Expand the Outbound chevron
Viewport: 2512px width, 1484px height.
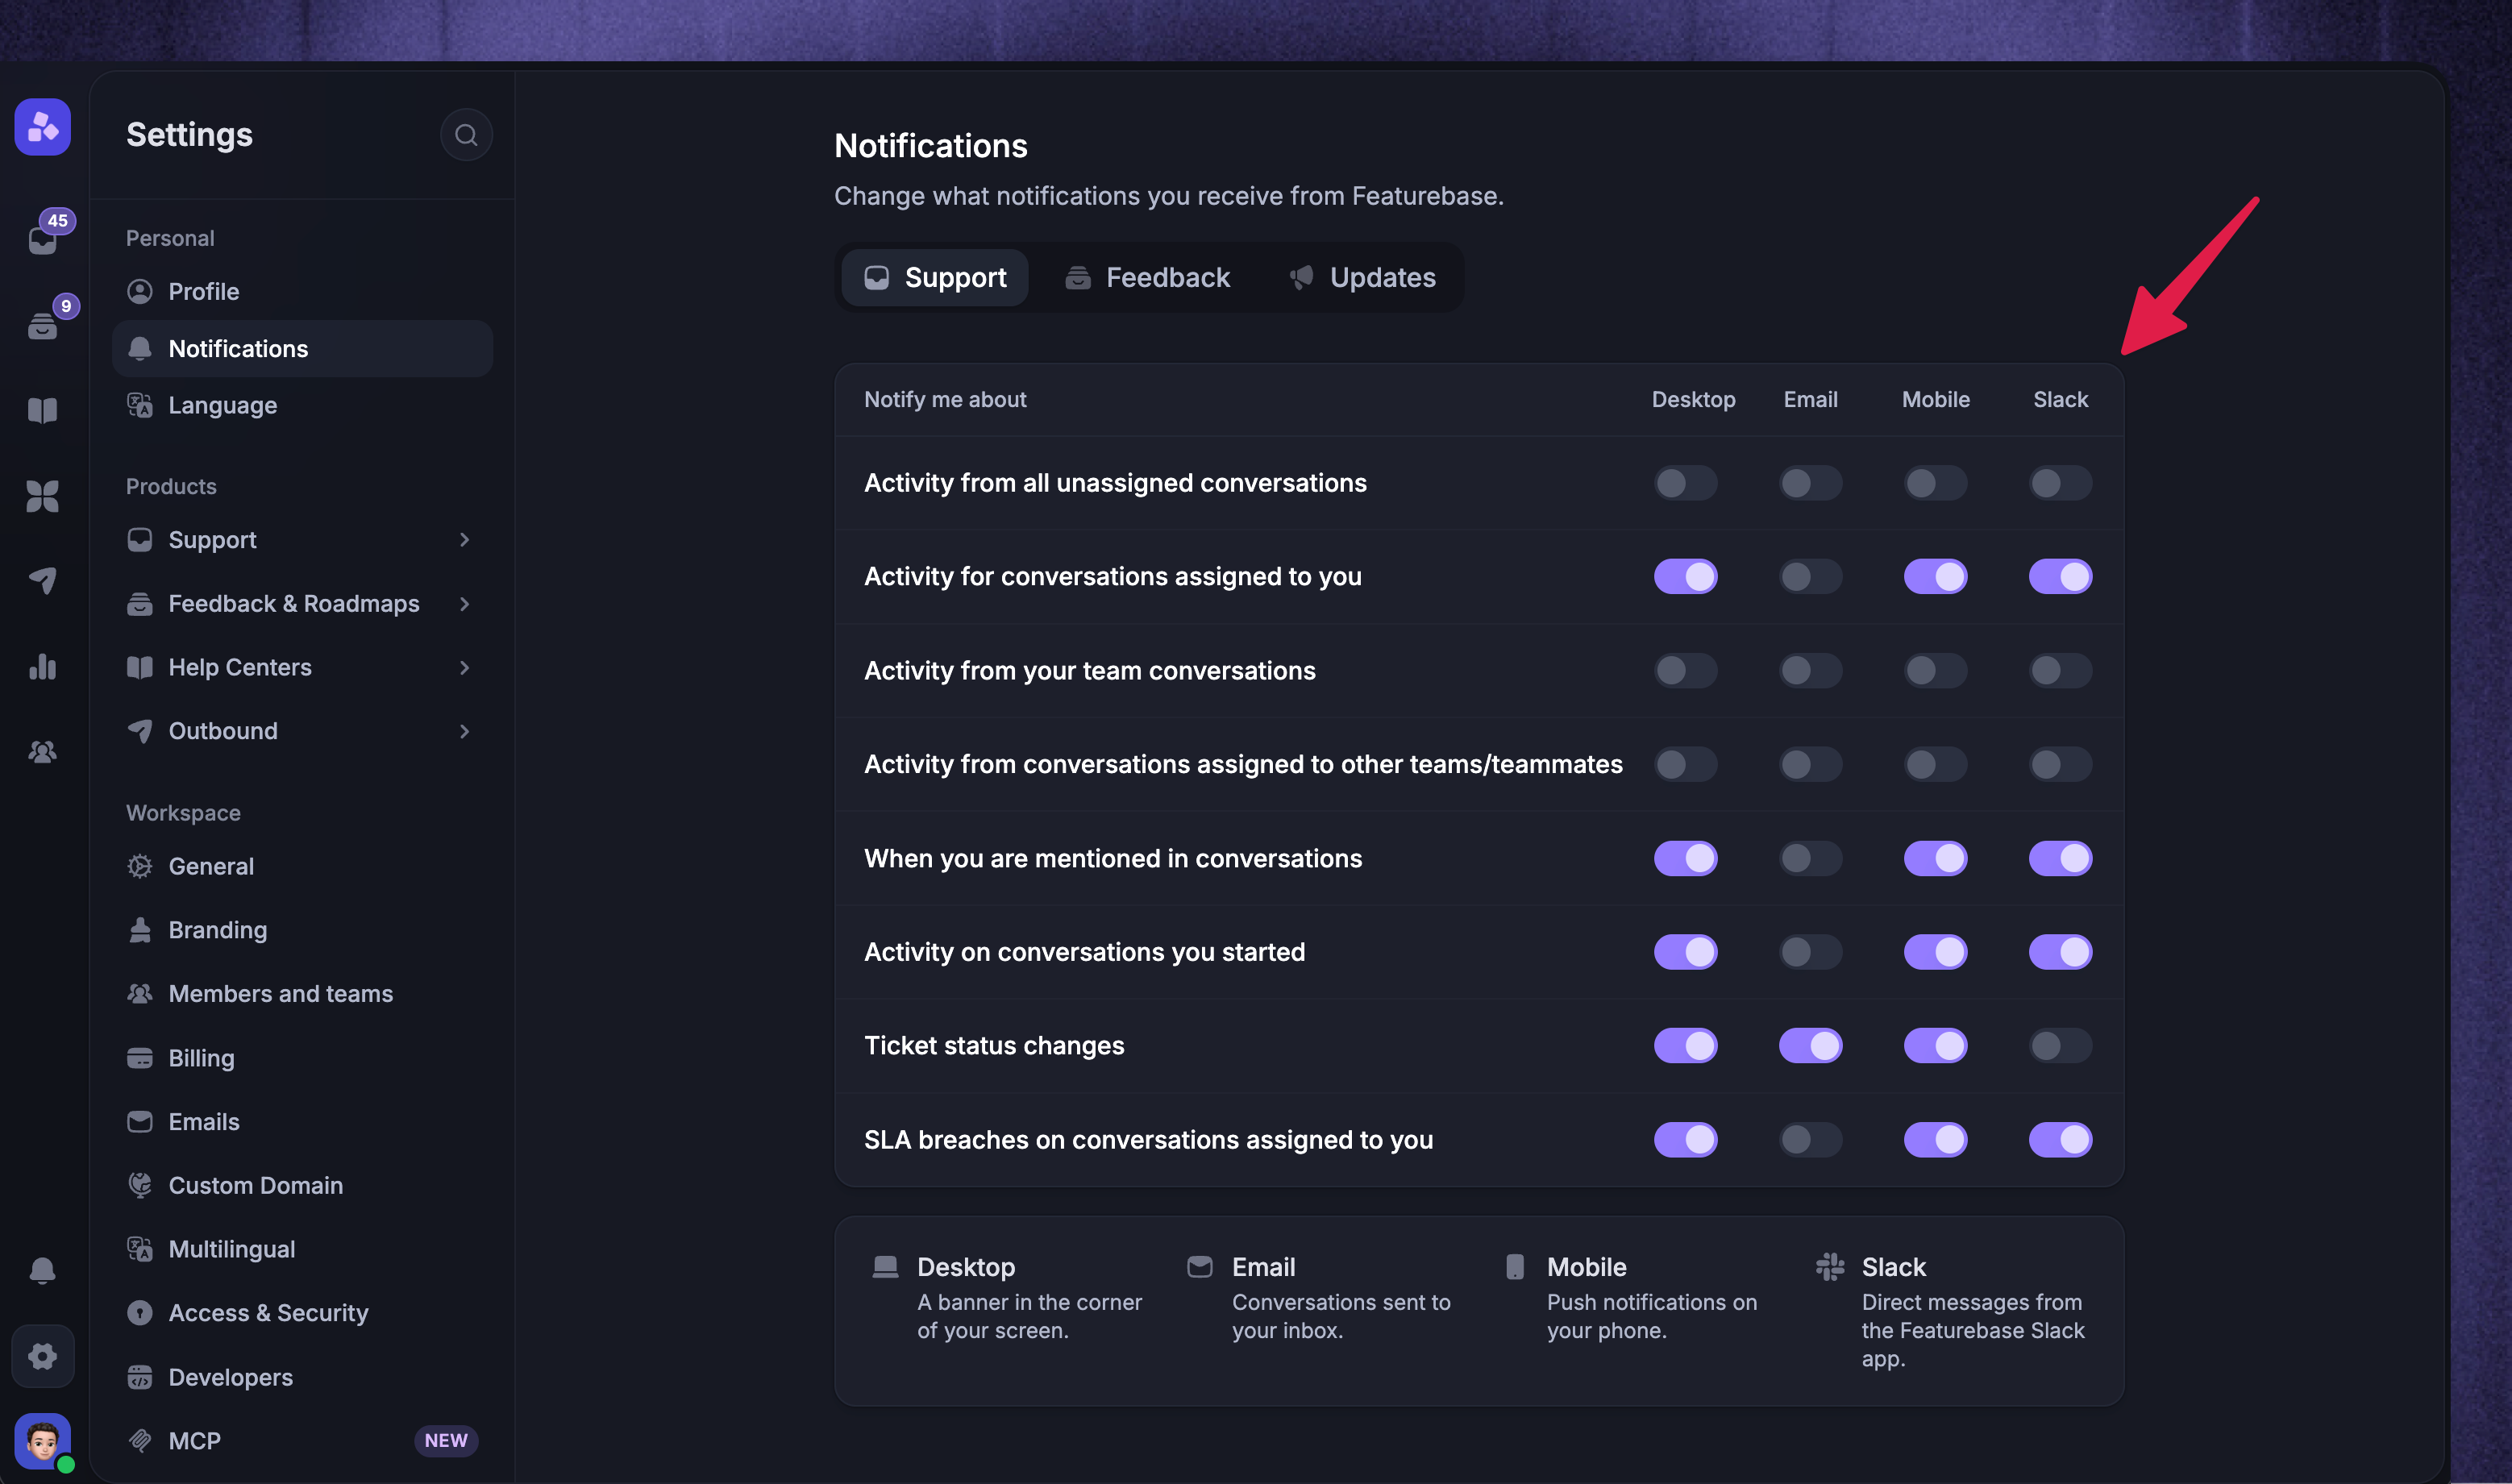tap(465, 731)
